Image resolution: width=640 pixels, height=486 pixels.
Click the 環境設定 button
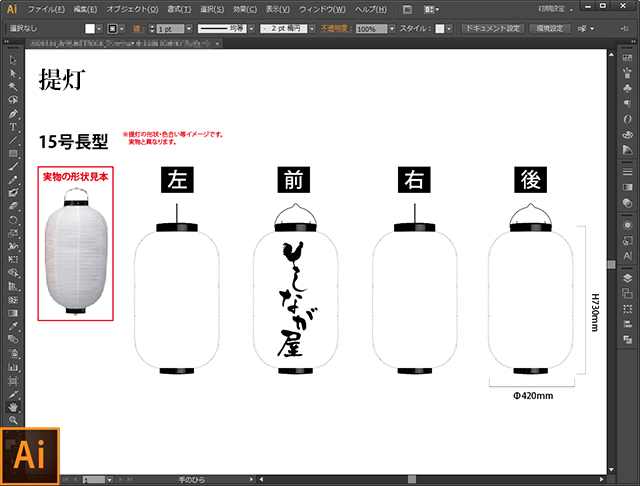(x=550, y=29)
